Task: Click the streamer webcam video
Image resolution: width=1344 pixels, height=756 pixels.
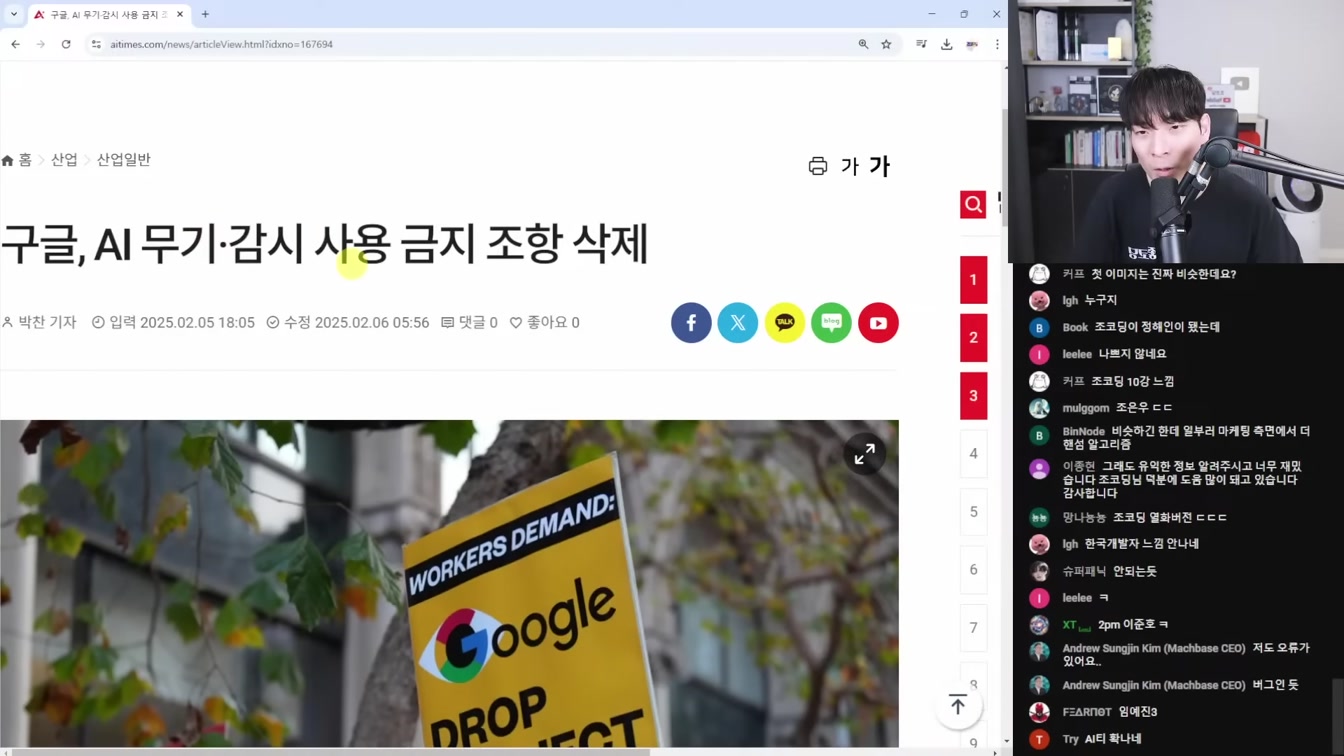Action: [1176, 131]
